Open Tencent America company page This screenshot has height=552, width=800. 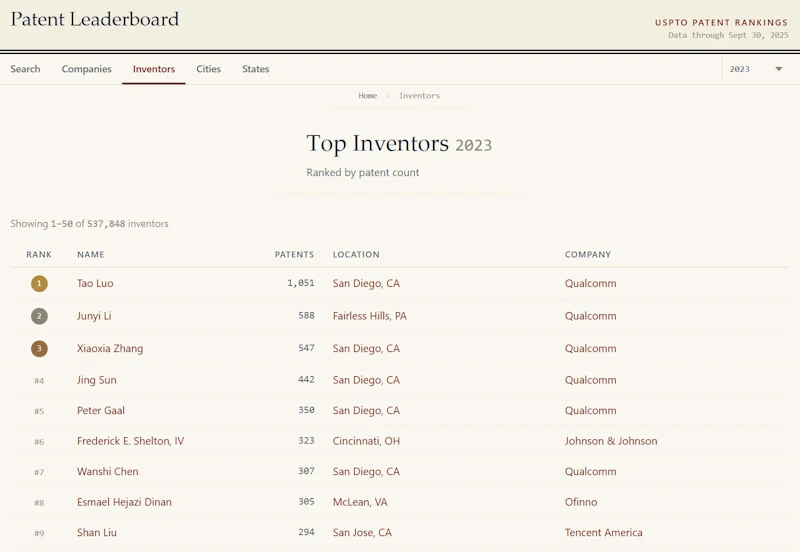point(603,533)
